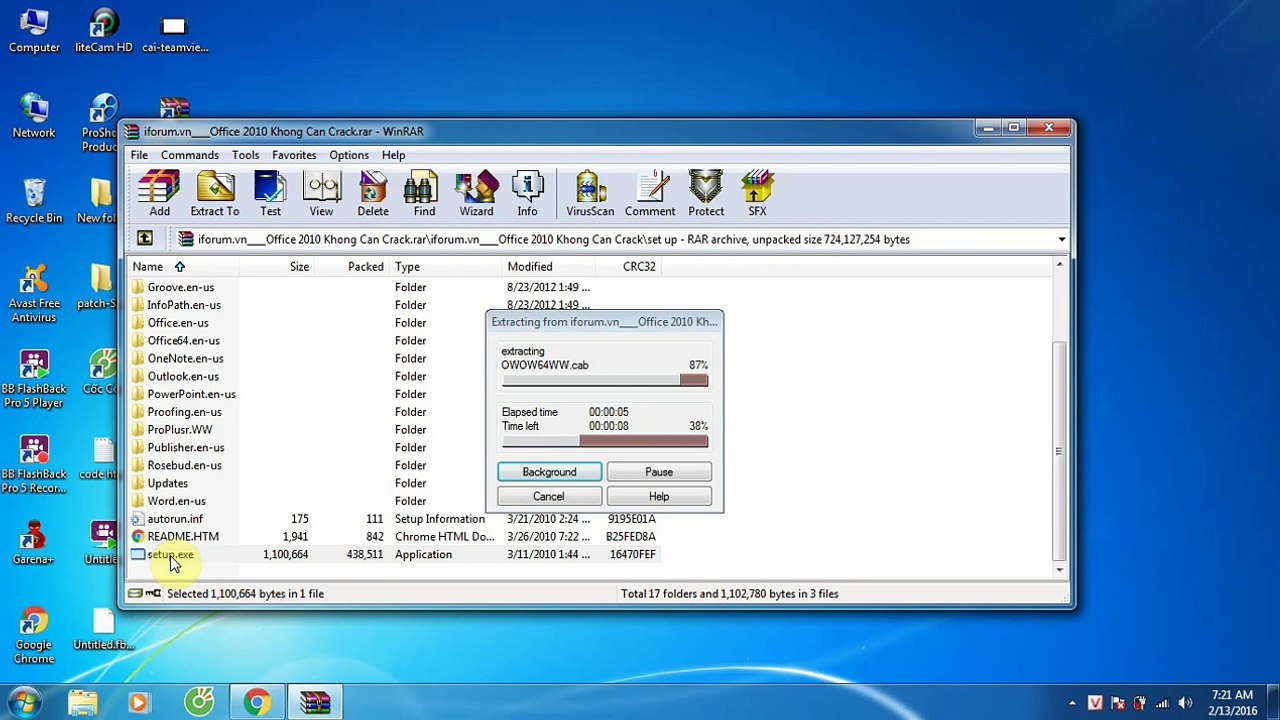This screenshot has width=1280, height=720.
Task: Open the View file tool
Action: coord(321,193)
